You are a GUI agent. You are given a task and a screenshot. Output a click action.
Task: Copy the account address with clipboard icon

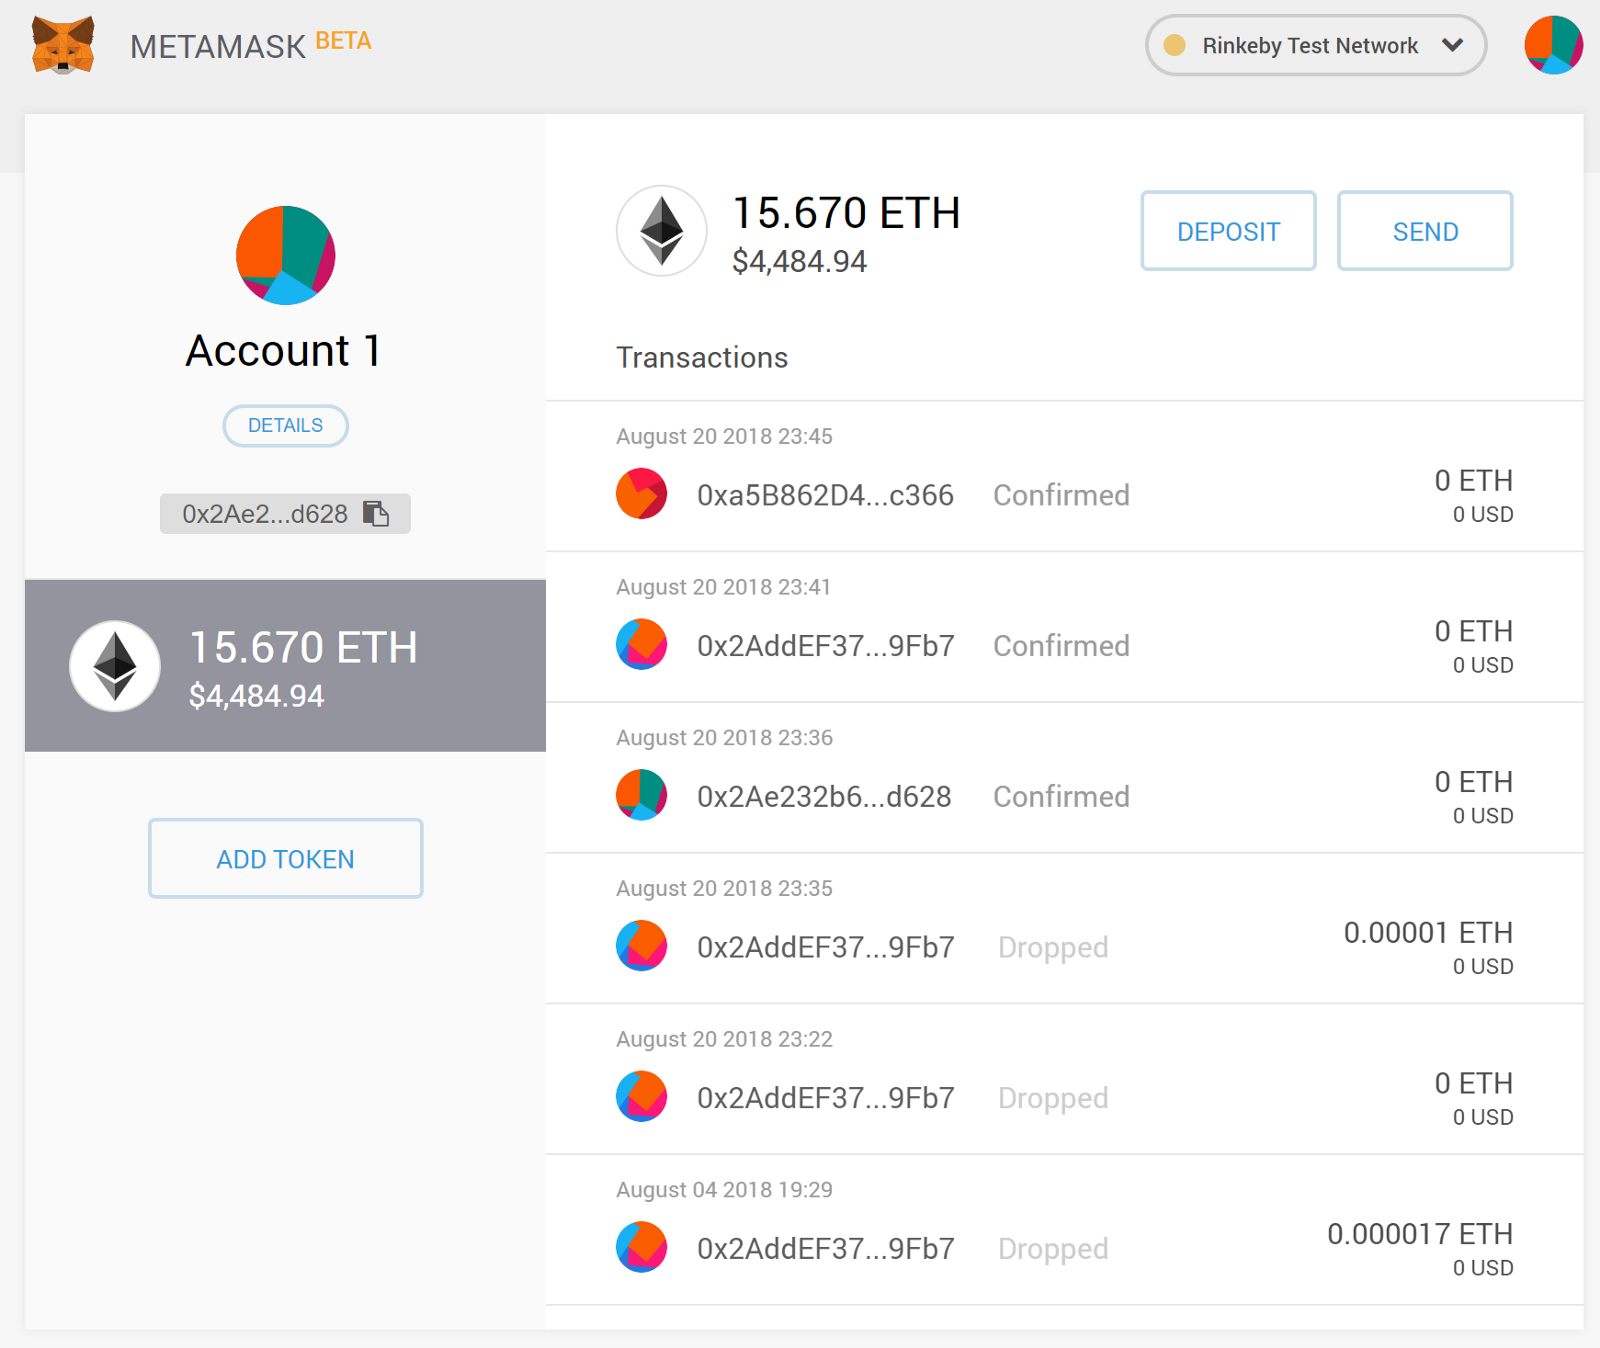(376, 514)
